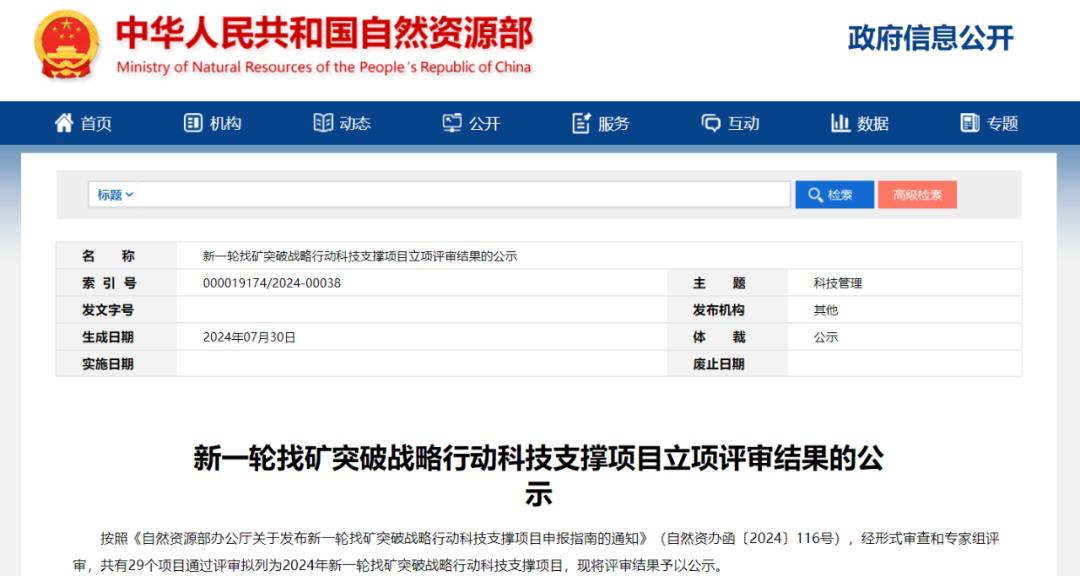Image resolution: width=1080 pixels, height=576 pixels.
Task: Click the 机构 organization icon
Action: coord(193,123)
